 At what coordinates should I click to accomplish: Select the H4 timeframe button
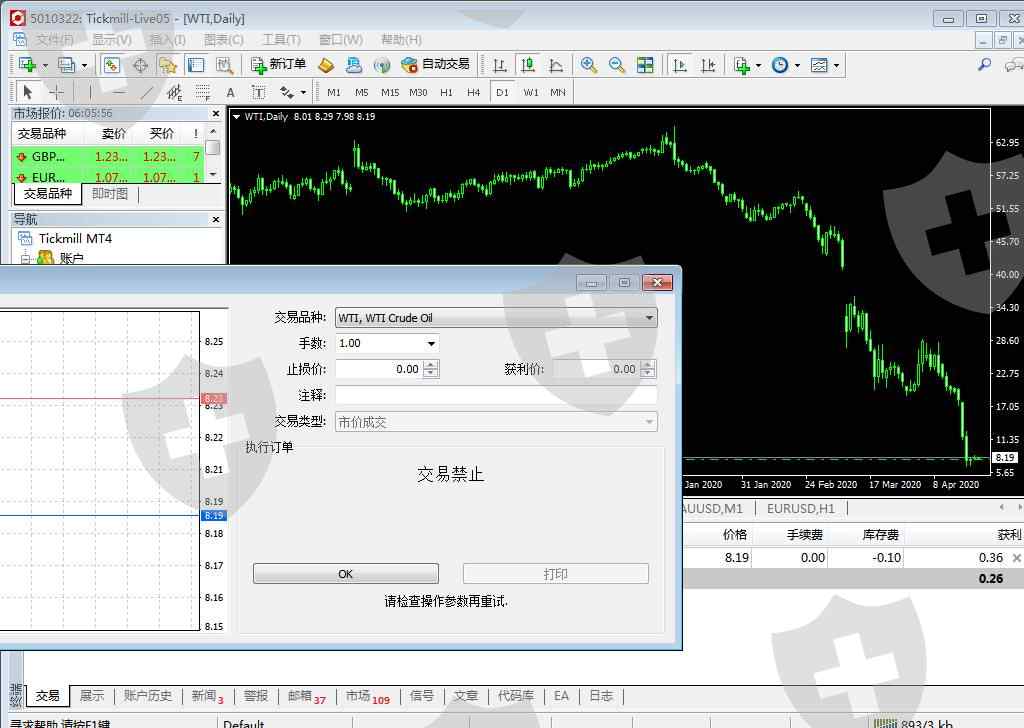pos(474,92)
